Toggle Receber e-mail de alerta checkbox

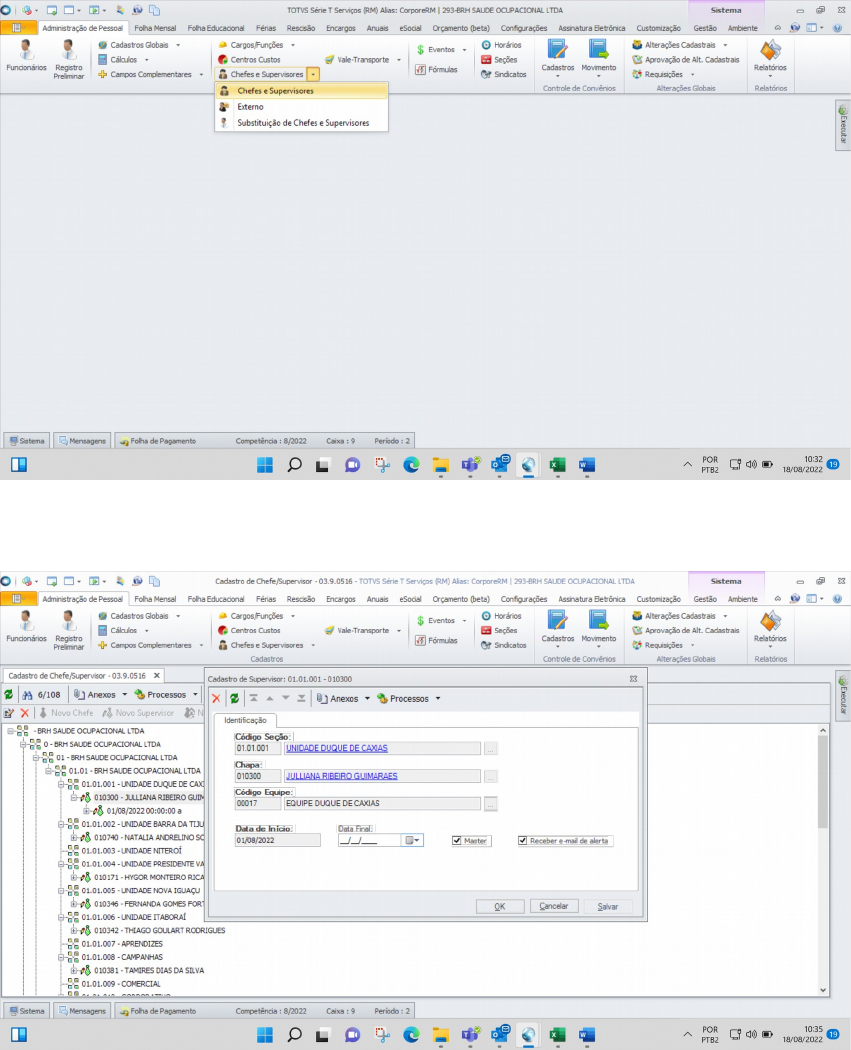point(523,841)
